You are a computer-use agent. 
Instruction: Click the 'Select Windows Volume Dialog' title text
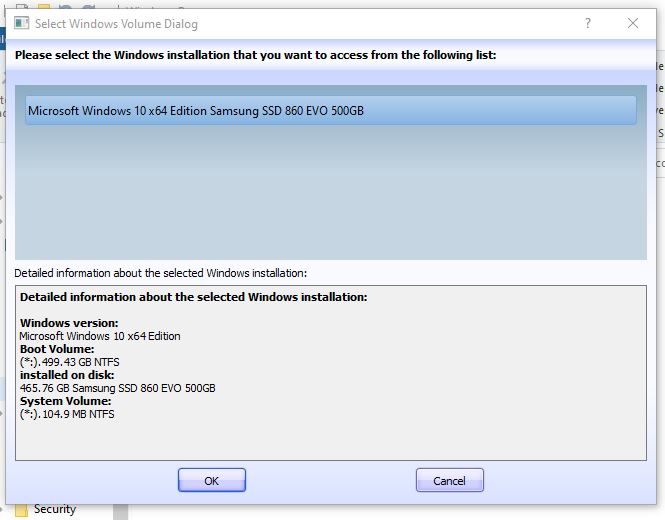click(116, 23)
